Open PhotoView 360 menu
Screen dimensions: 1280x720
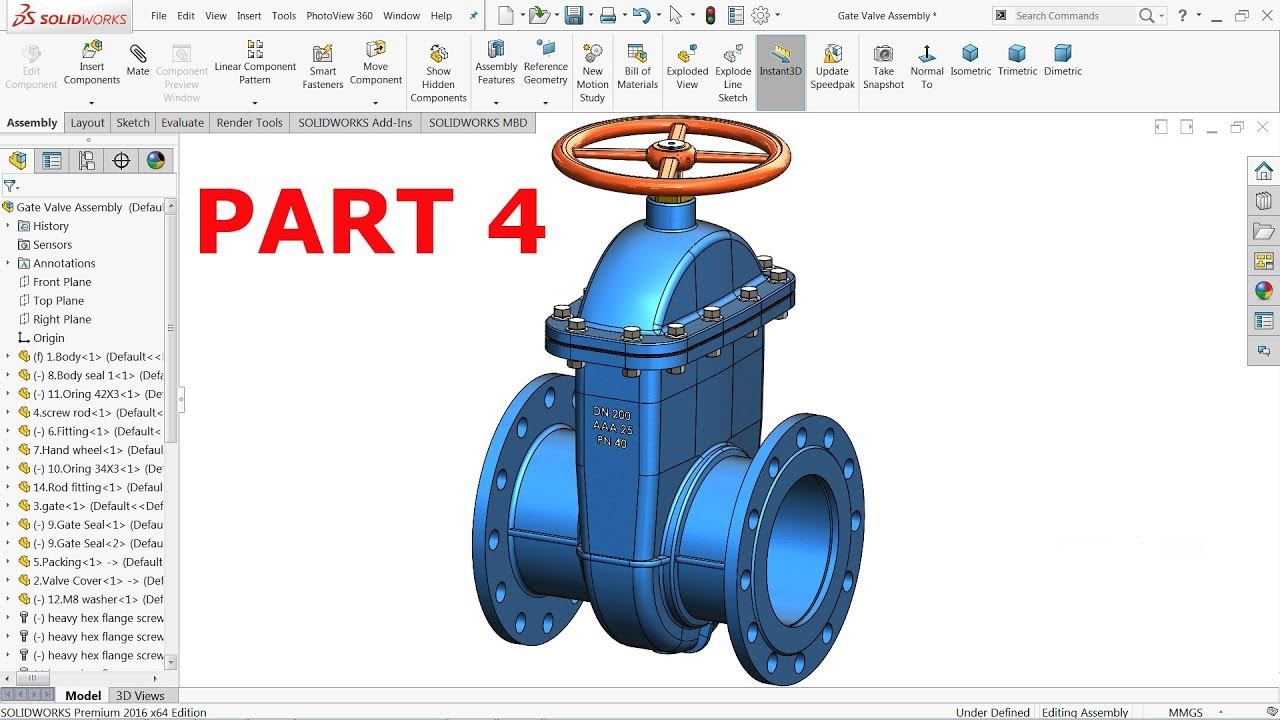coord(340,16)
